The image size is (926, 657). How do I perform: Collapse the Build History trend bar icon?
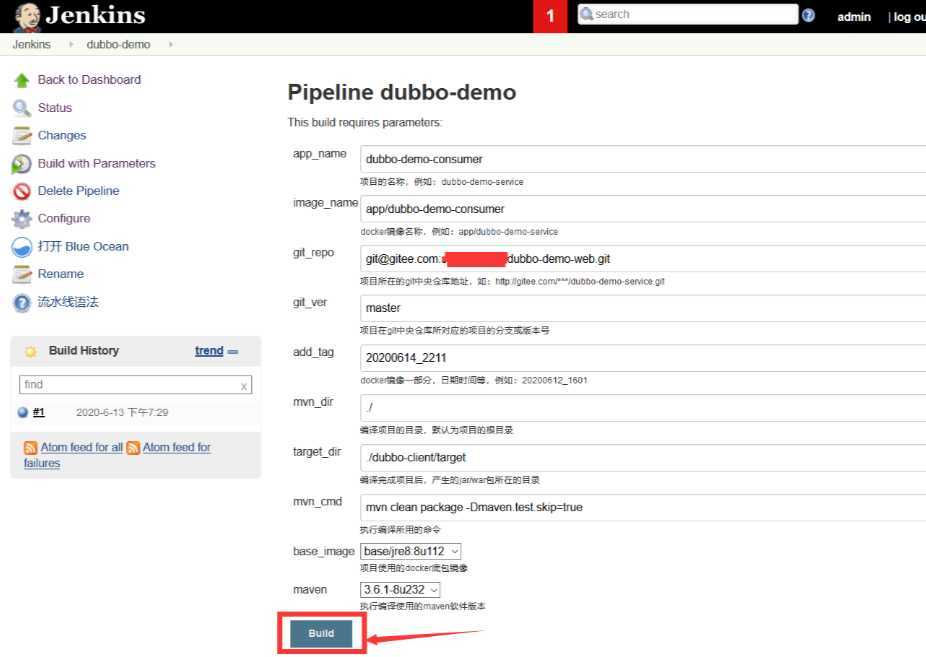click(x=233, y=352)
